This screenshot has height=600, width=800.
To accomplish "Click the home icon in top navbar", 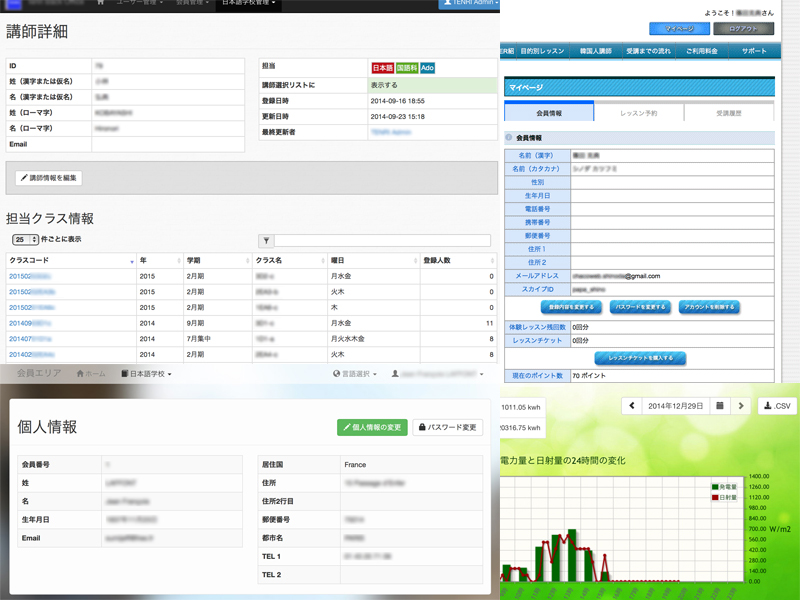I will click(101, 3).
